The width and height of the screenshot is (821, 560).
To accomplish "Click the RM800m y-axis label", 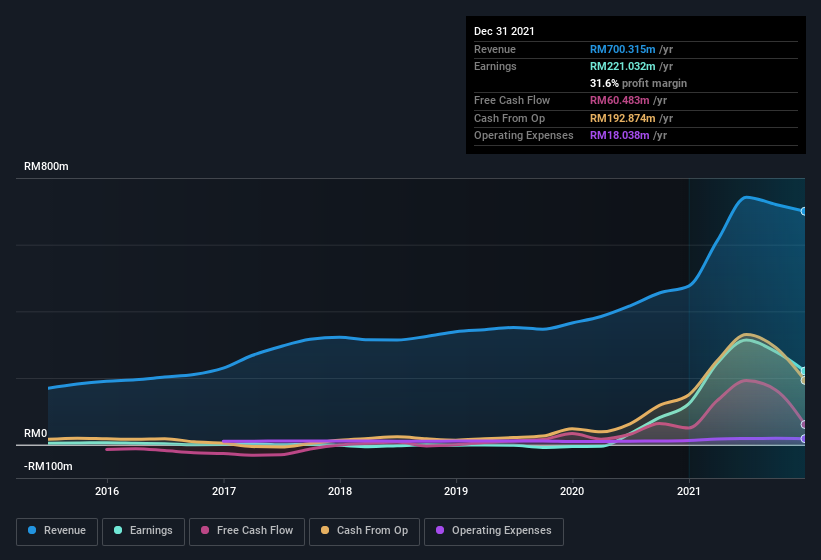I will 46,166.
